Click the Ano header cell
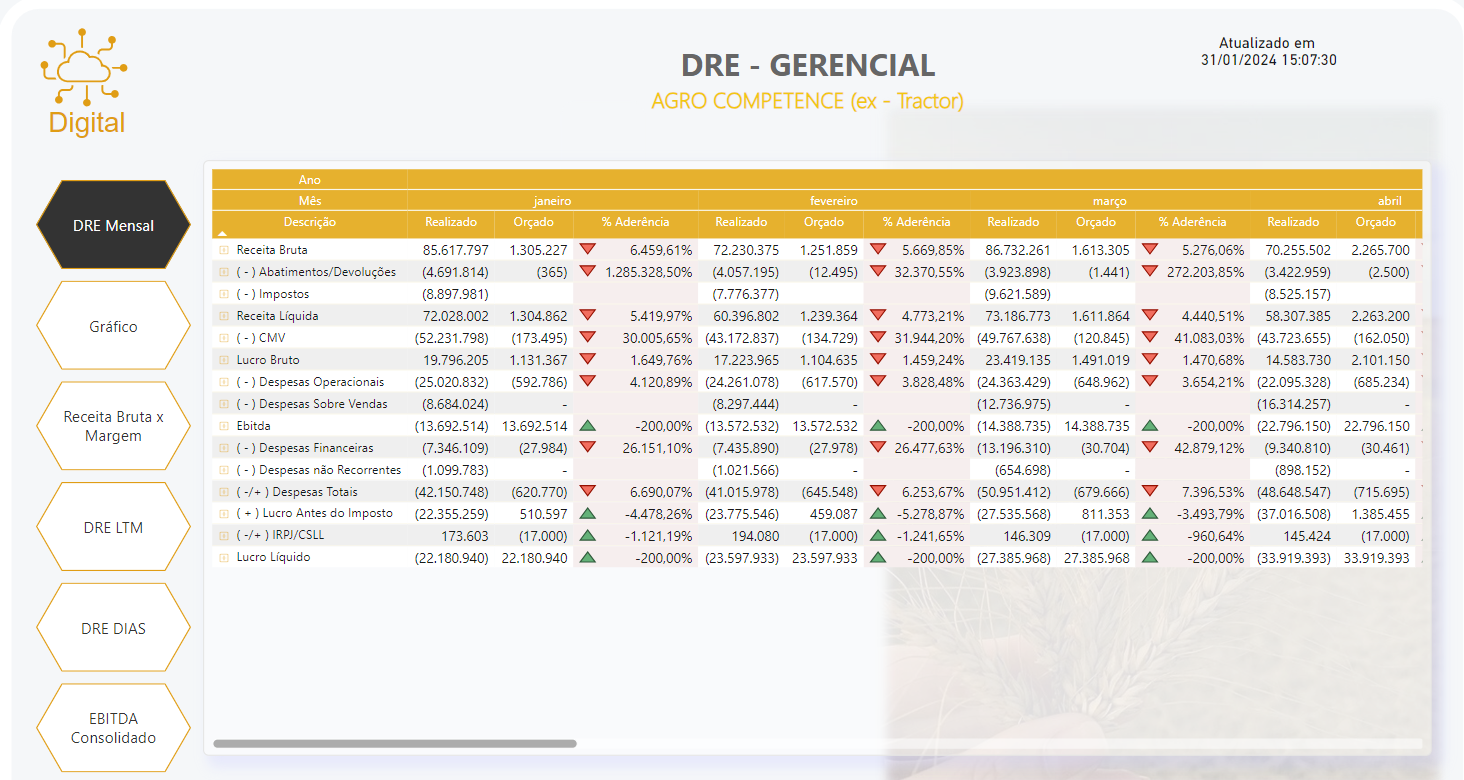The image size is (1464, 780). click(310, 180)
